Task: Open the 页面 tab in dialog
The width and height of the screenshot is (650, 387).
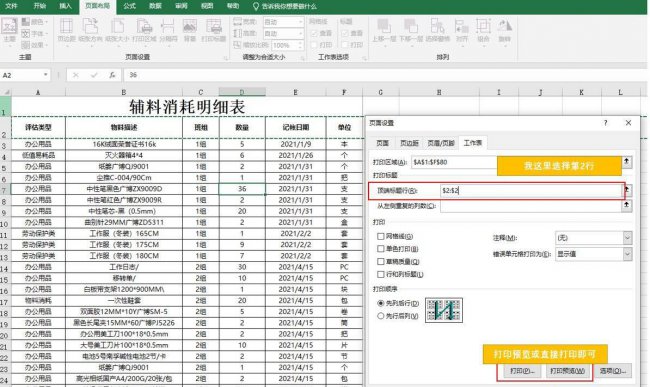Action: point(382,143)
